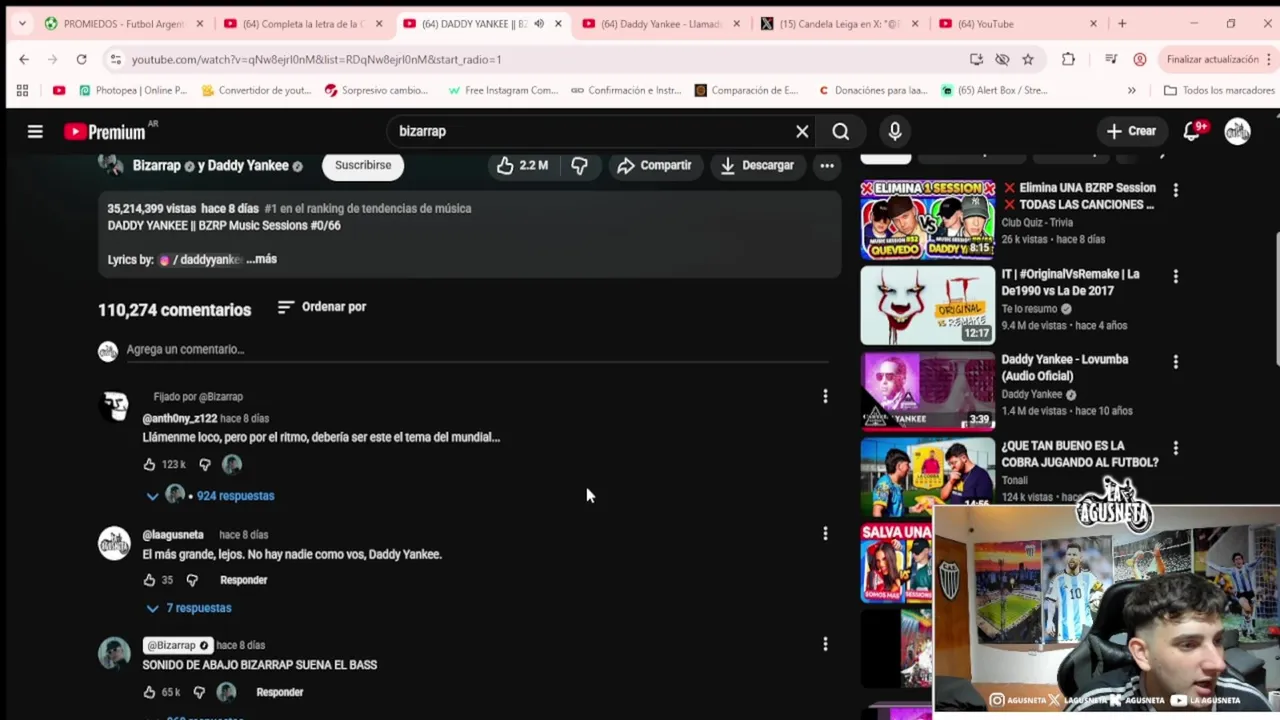Image resolution: width=1280 pixels, height=720 pixels.
Task: Switch to Daddy Yankee Llamado tab
Action: point(660,24)
